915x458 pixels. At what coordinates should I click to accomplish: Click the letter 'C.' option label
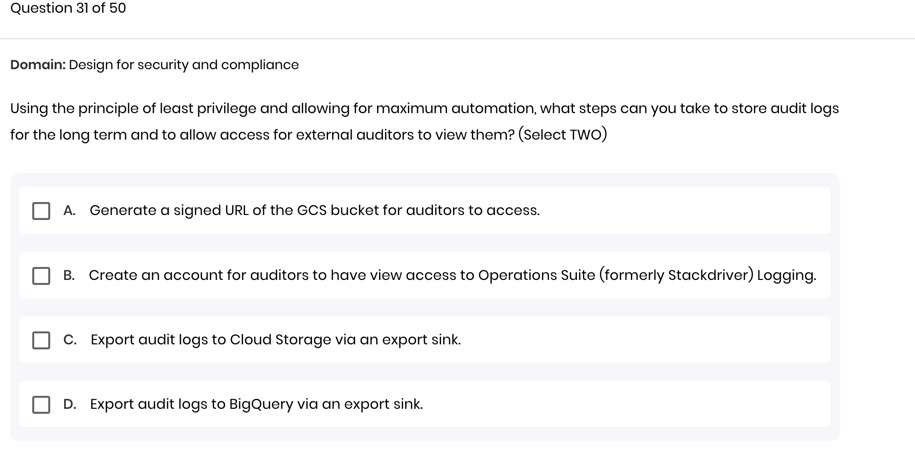(70, 340)
